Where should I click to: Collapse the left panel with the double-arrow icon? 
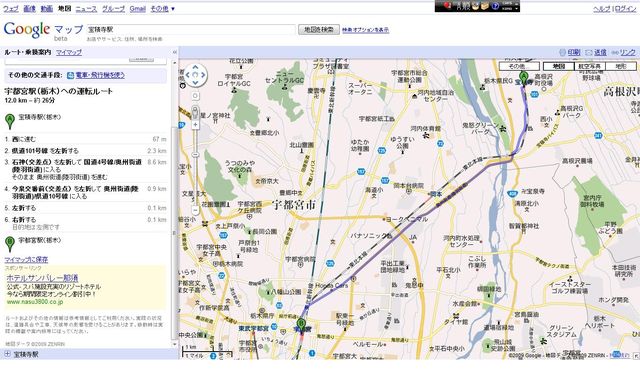tap(175, 52)
